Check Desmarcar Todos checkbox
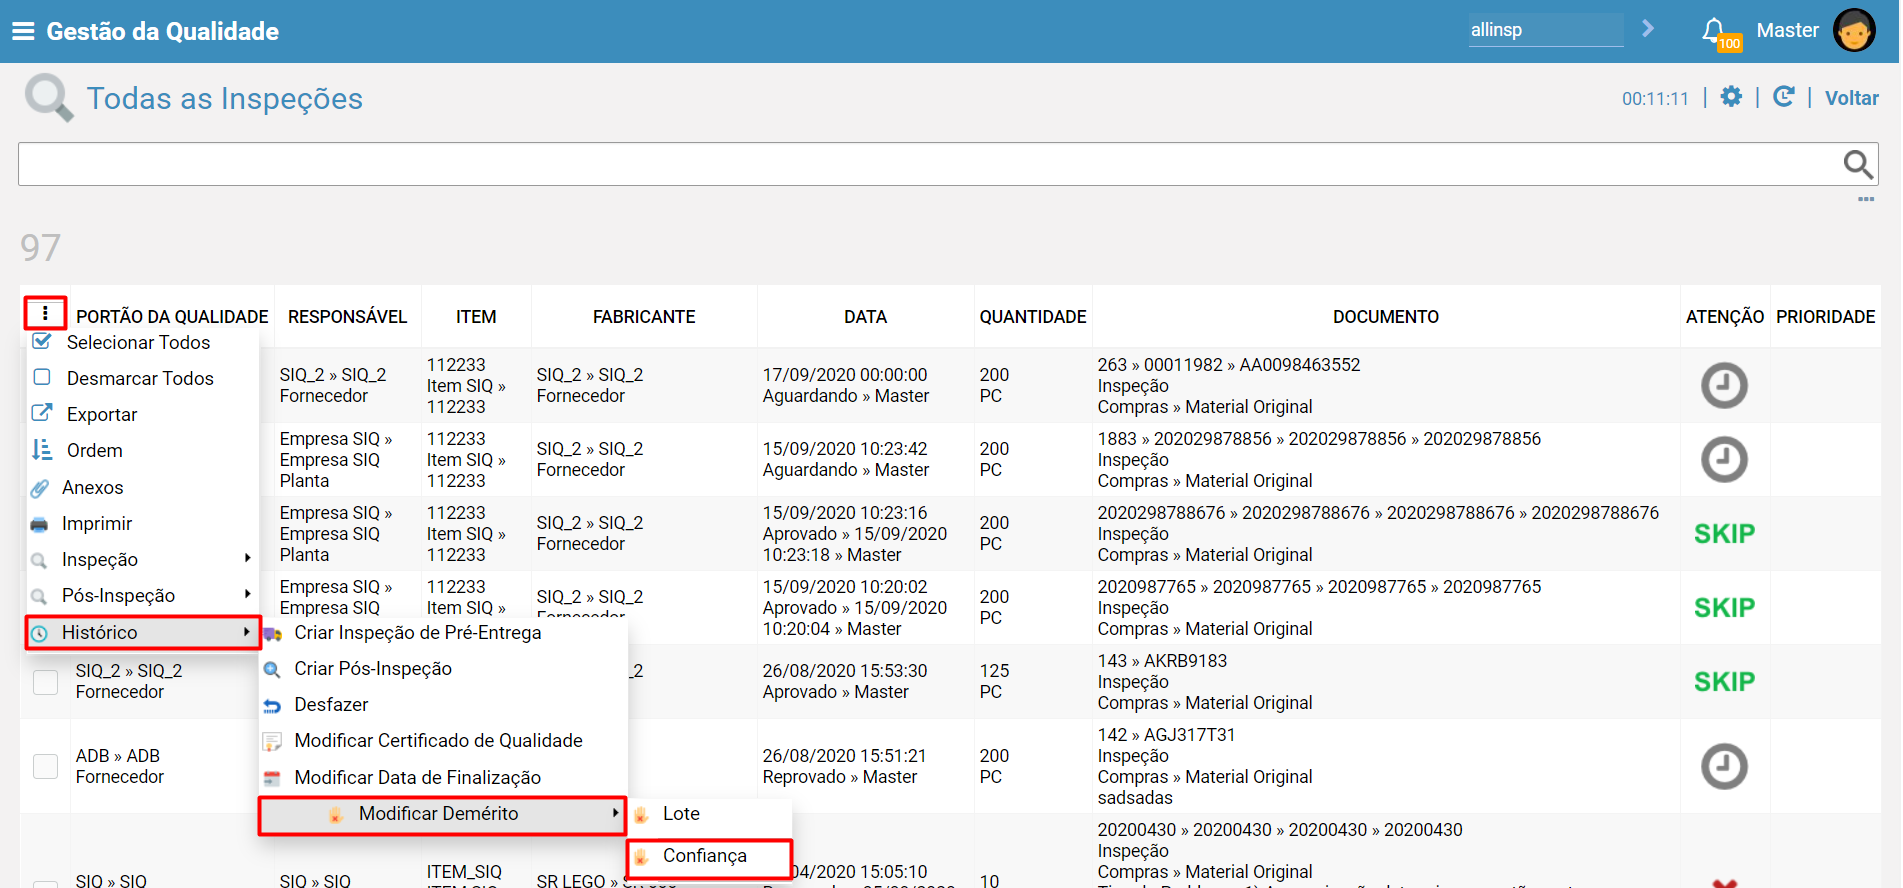The image size is (1903, 888). point(42,377)
